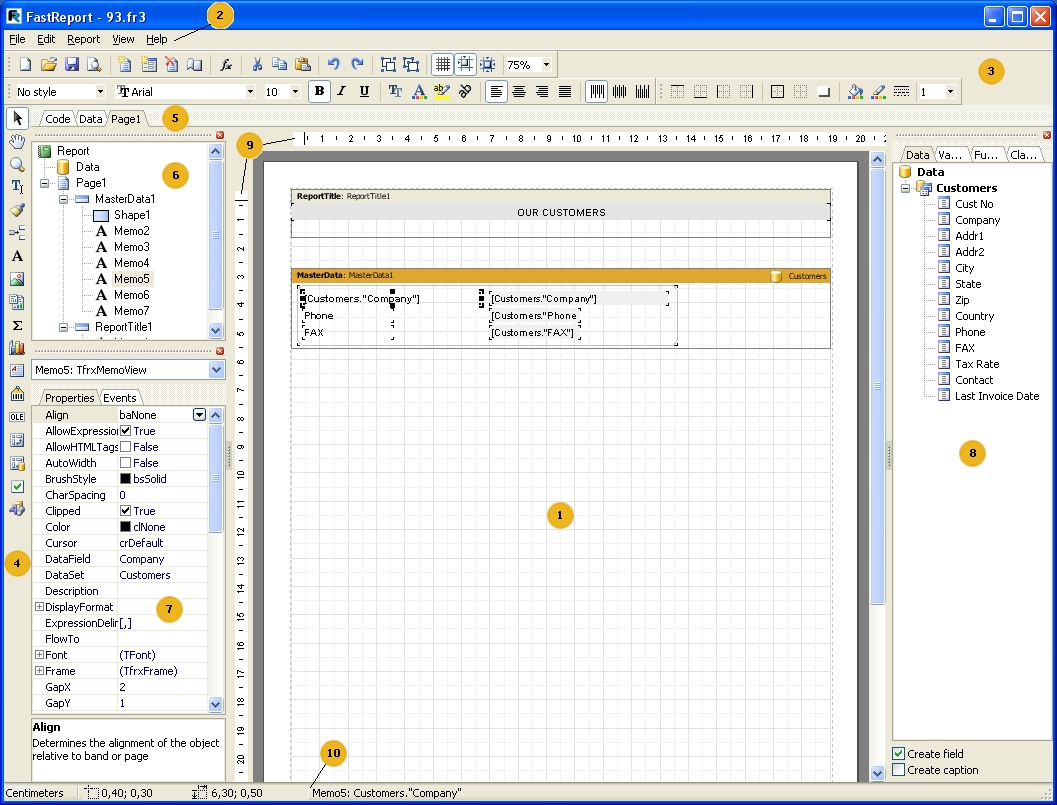This screenshot has width=1057, height=805.
Task: Open the zoom percentage dropdown
Action: coord(546,65)
